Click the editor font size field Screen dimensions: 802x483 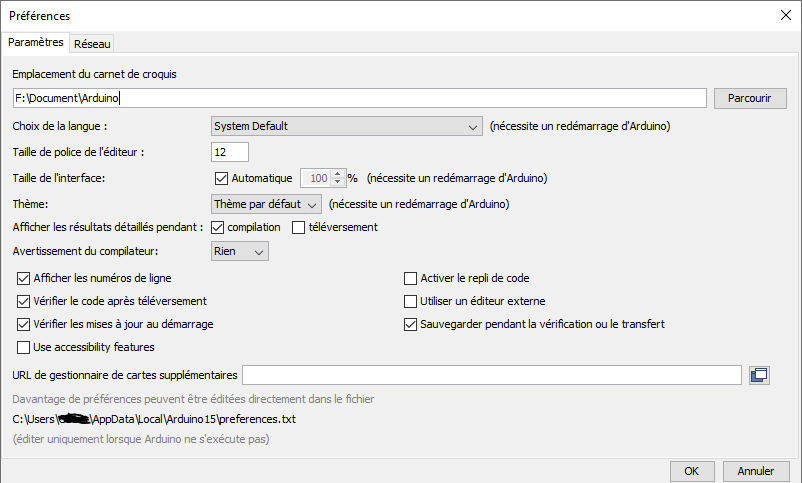tap(230, 152)
